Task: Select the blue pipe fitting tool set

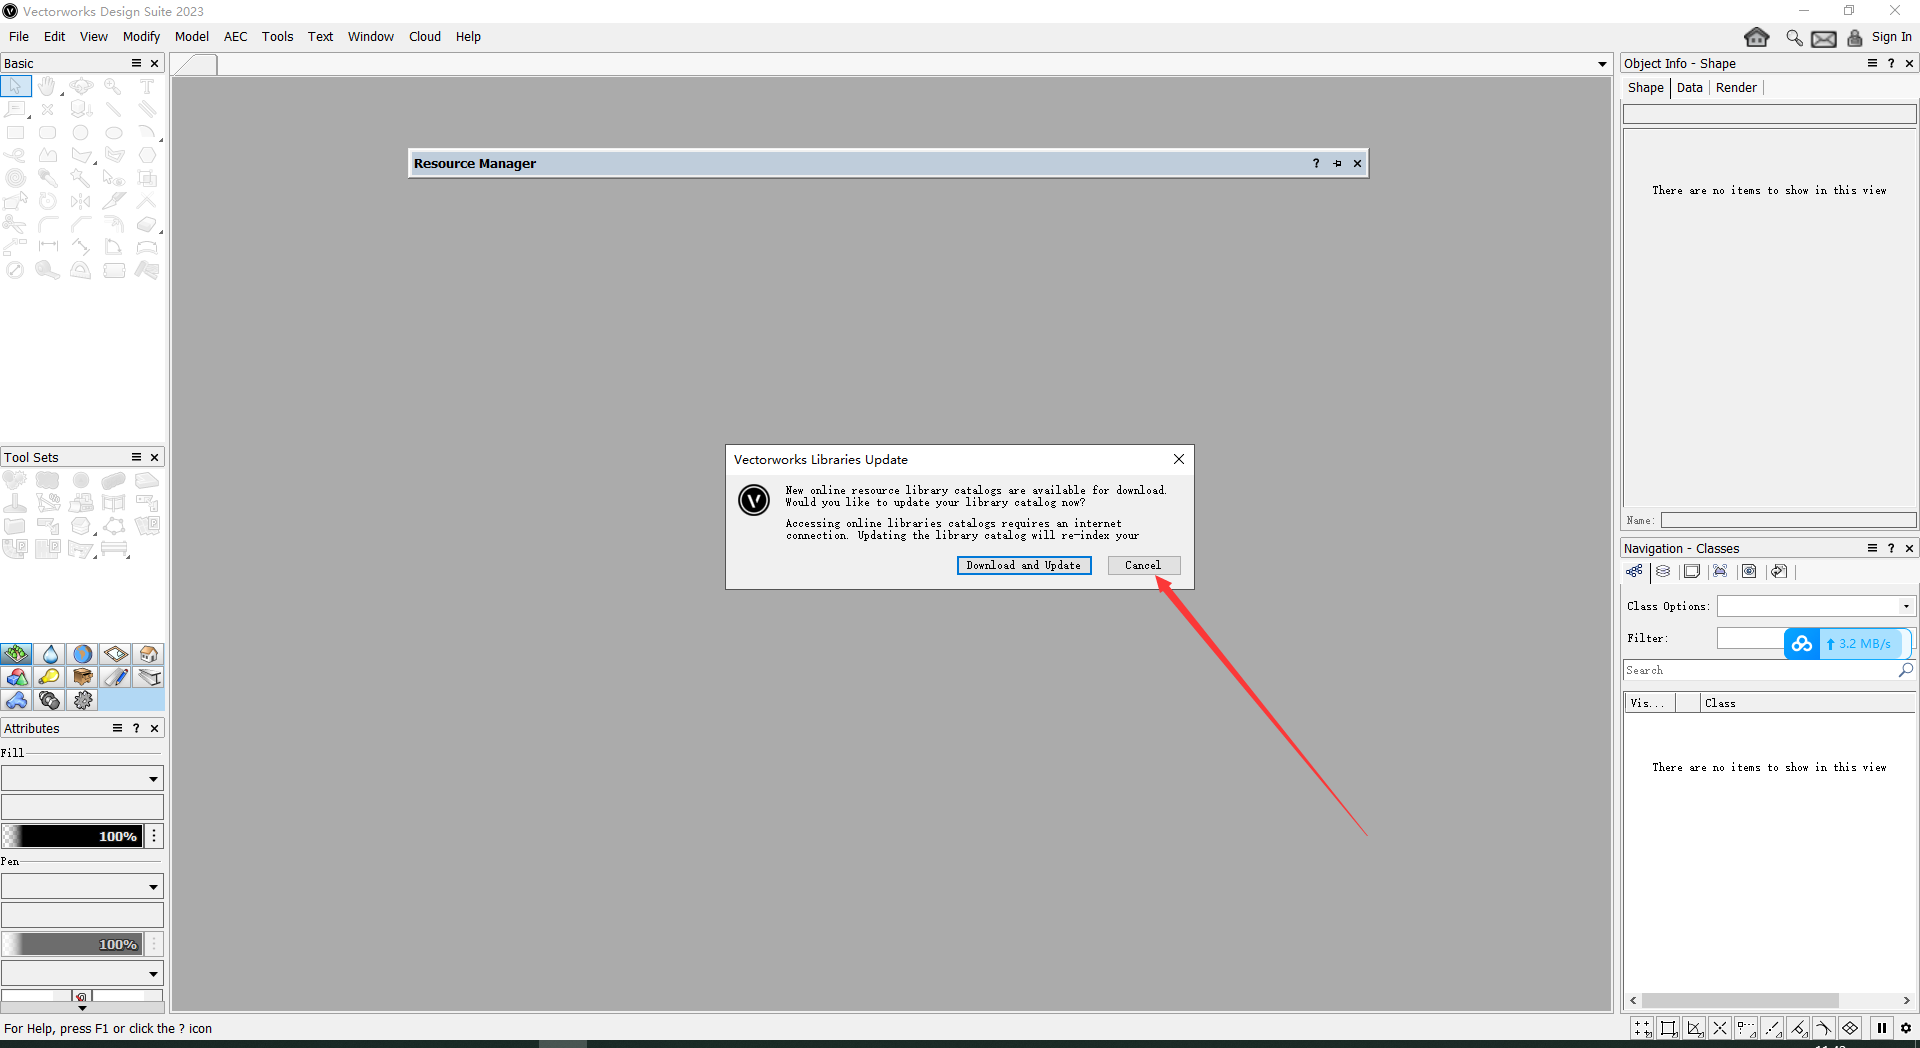Action: (x=16, y=700)
